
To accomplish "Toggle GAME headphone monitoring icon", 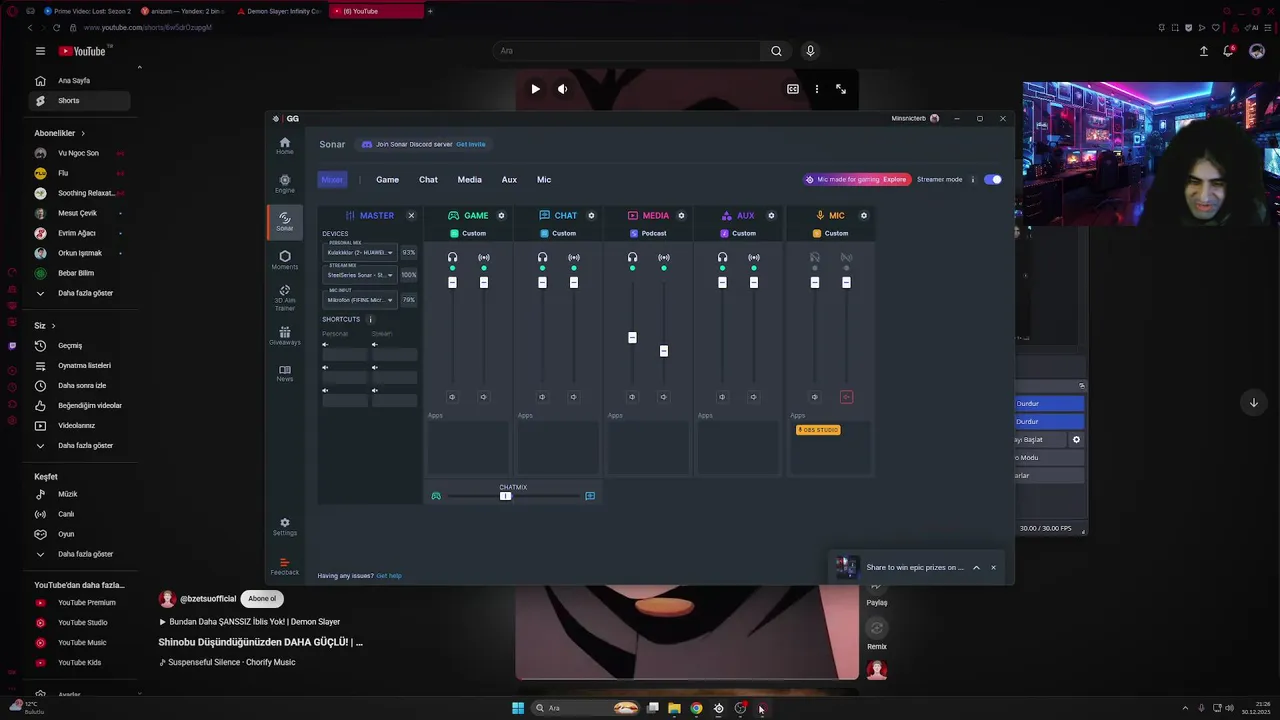I will pyautogui.click(x=452, y=257).
